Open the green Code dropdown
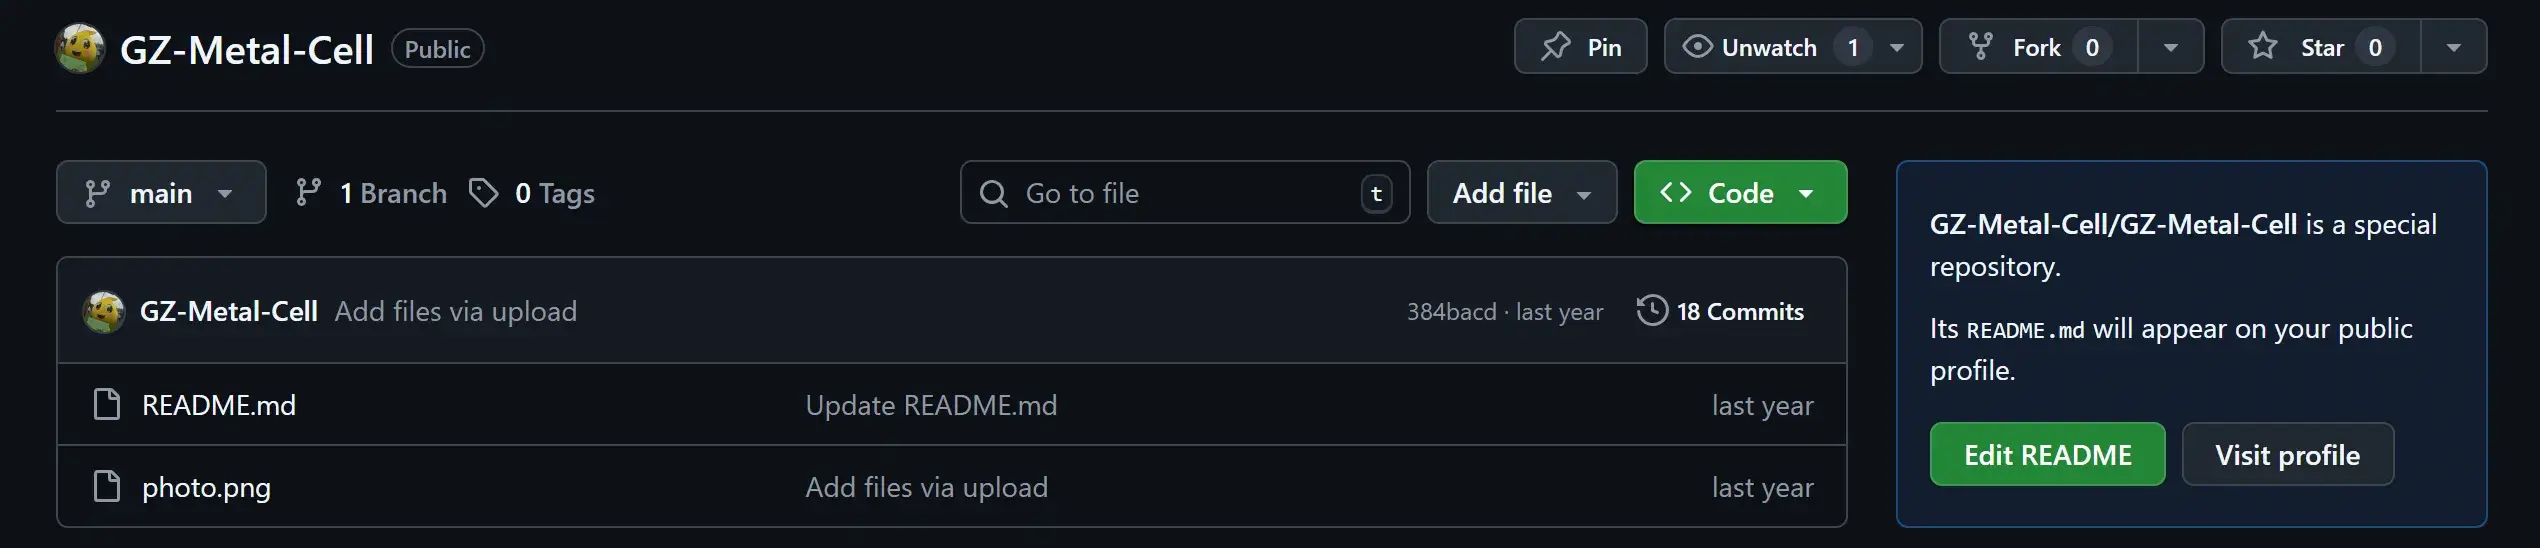Viewport: 2540px width, 548px height. [1740, 193]
